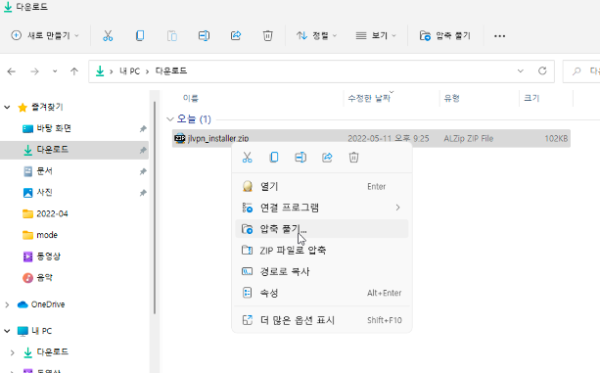Refresh the folder view
600x373 pixels.
(x=542, y=71)
